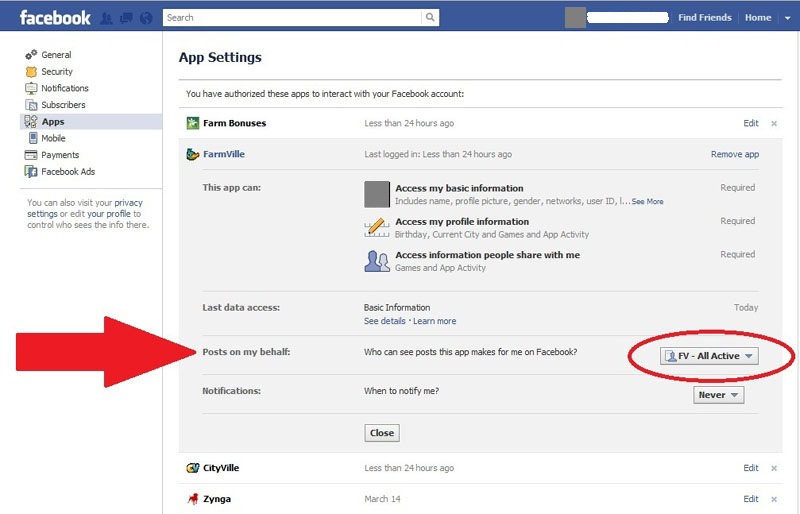Remove Zynga with its x icon
This screenshot has width=800, height=514.
point(774,499)
